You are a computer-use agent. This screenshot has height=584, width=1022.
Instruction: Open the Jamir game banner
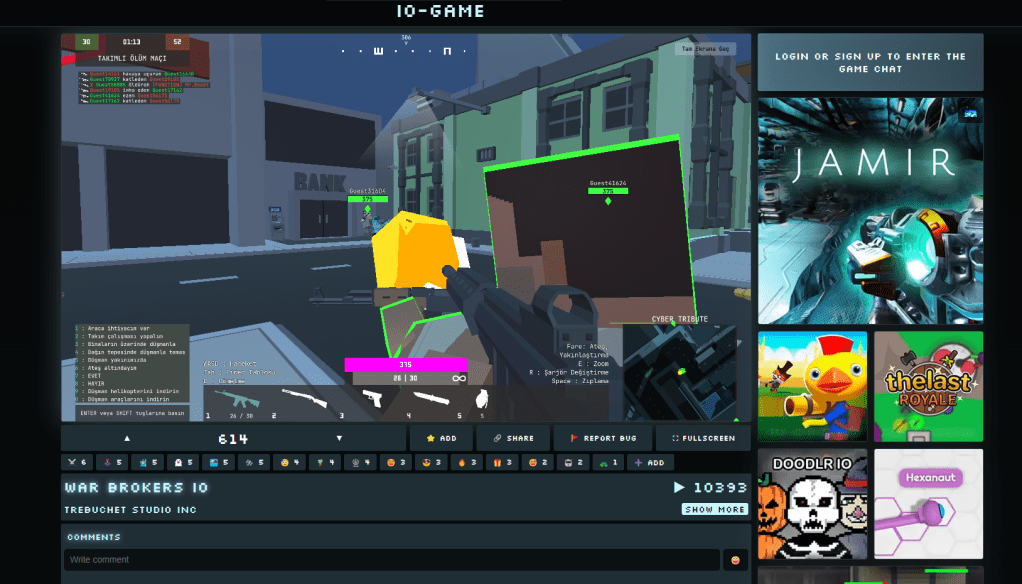pos(870,210)
